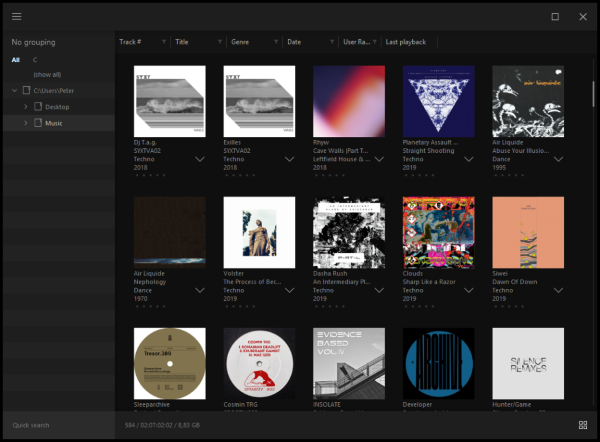Click the filter icon on Track # column
Viewport: 600px width, 442px height.
[163, 42]
